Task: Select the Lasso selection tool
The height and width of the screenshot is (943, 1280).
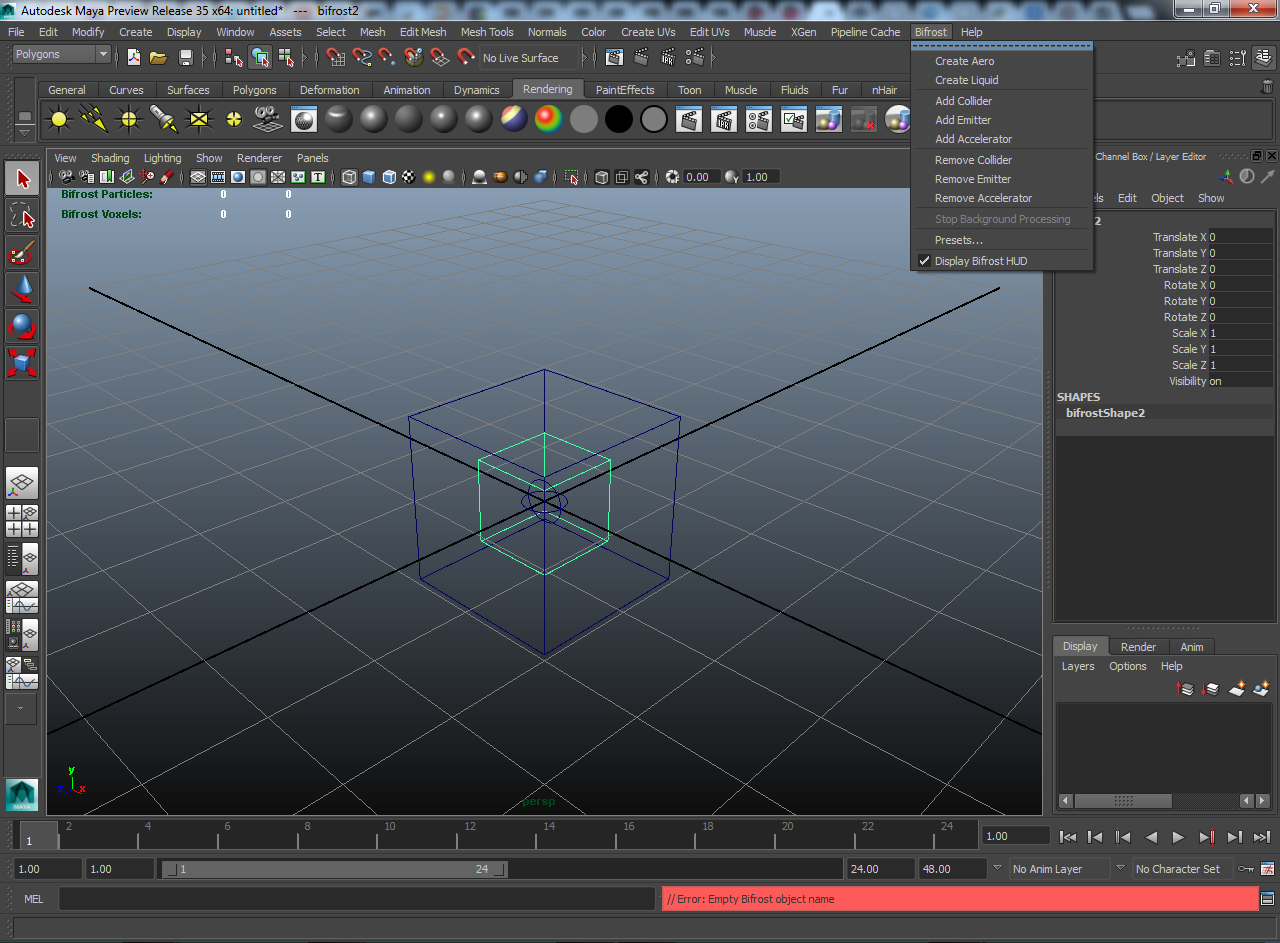Action: tap(22, 215)
